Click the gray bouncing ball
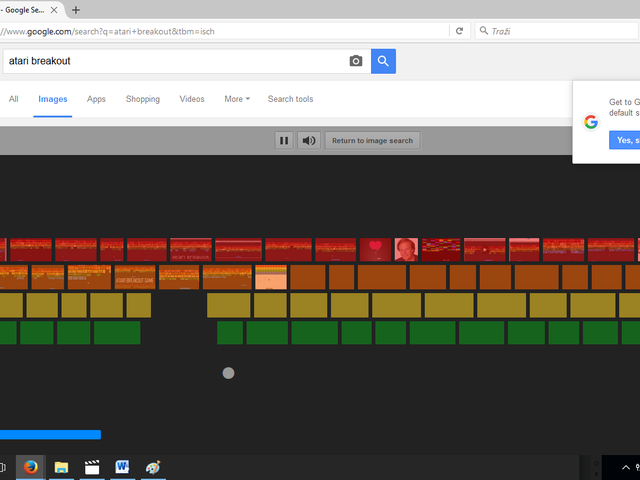 pyautogui.click(x=229, y=373)
